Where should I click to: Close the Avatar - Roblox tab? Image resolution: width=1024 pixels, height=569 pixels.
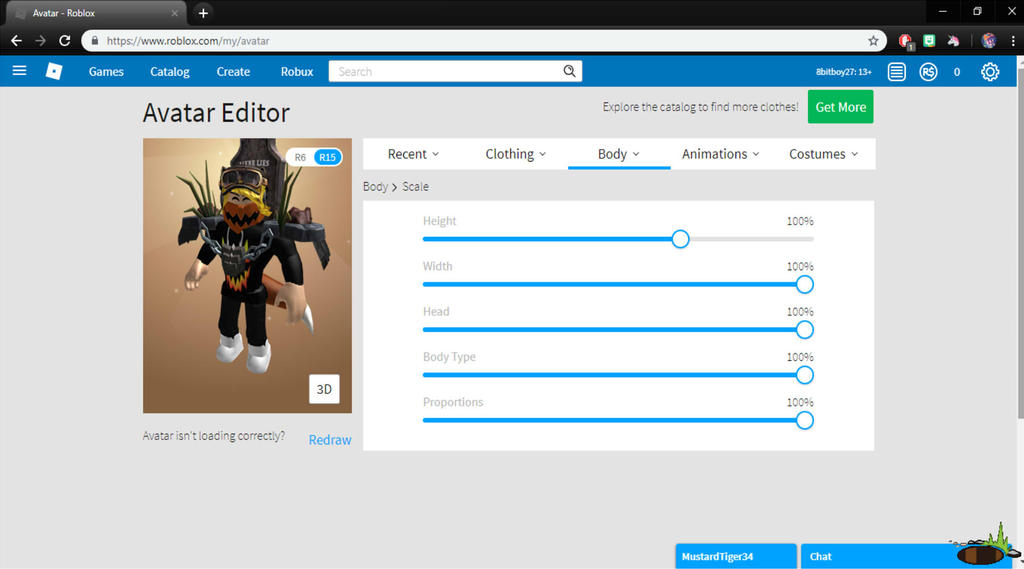coord(174,13)
